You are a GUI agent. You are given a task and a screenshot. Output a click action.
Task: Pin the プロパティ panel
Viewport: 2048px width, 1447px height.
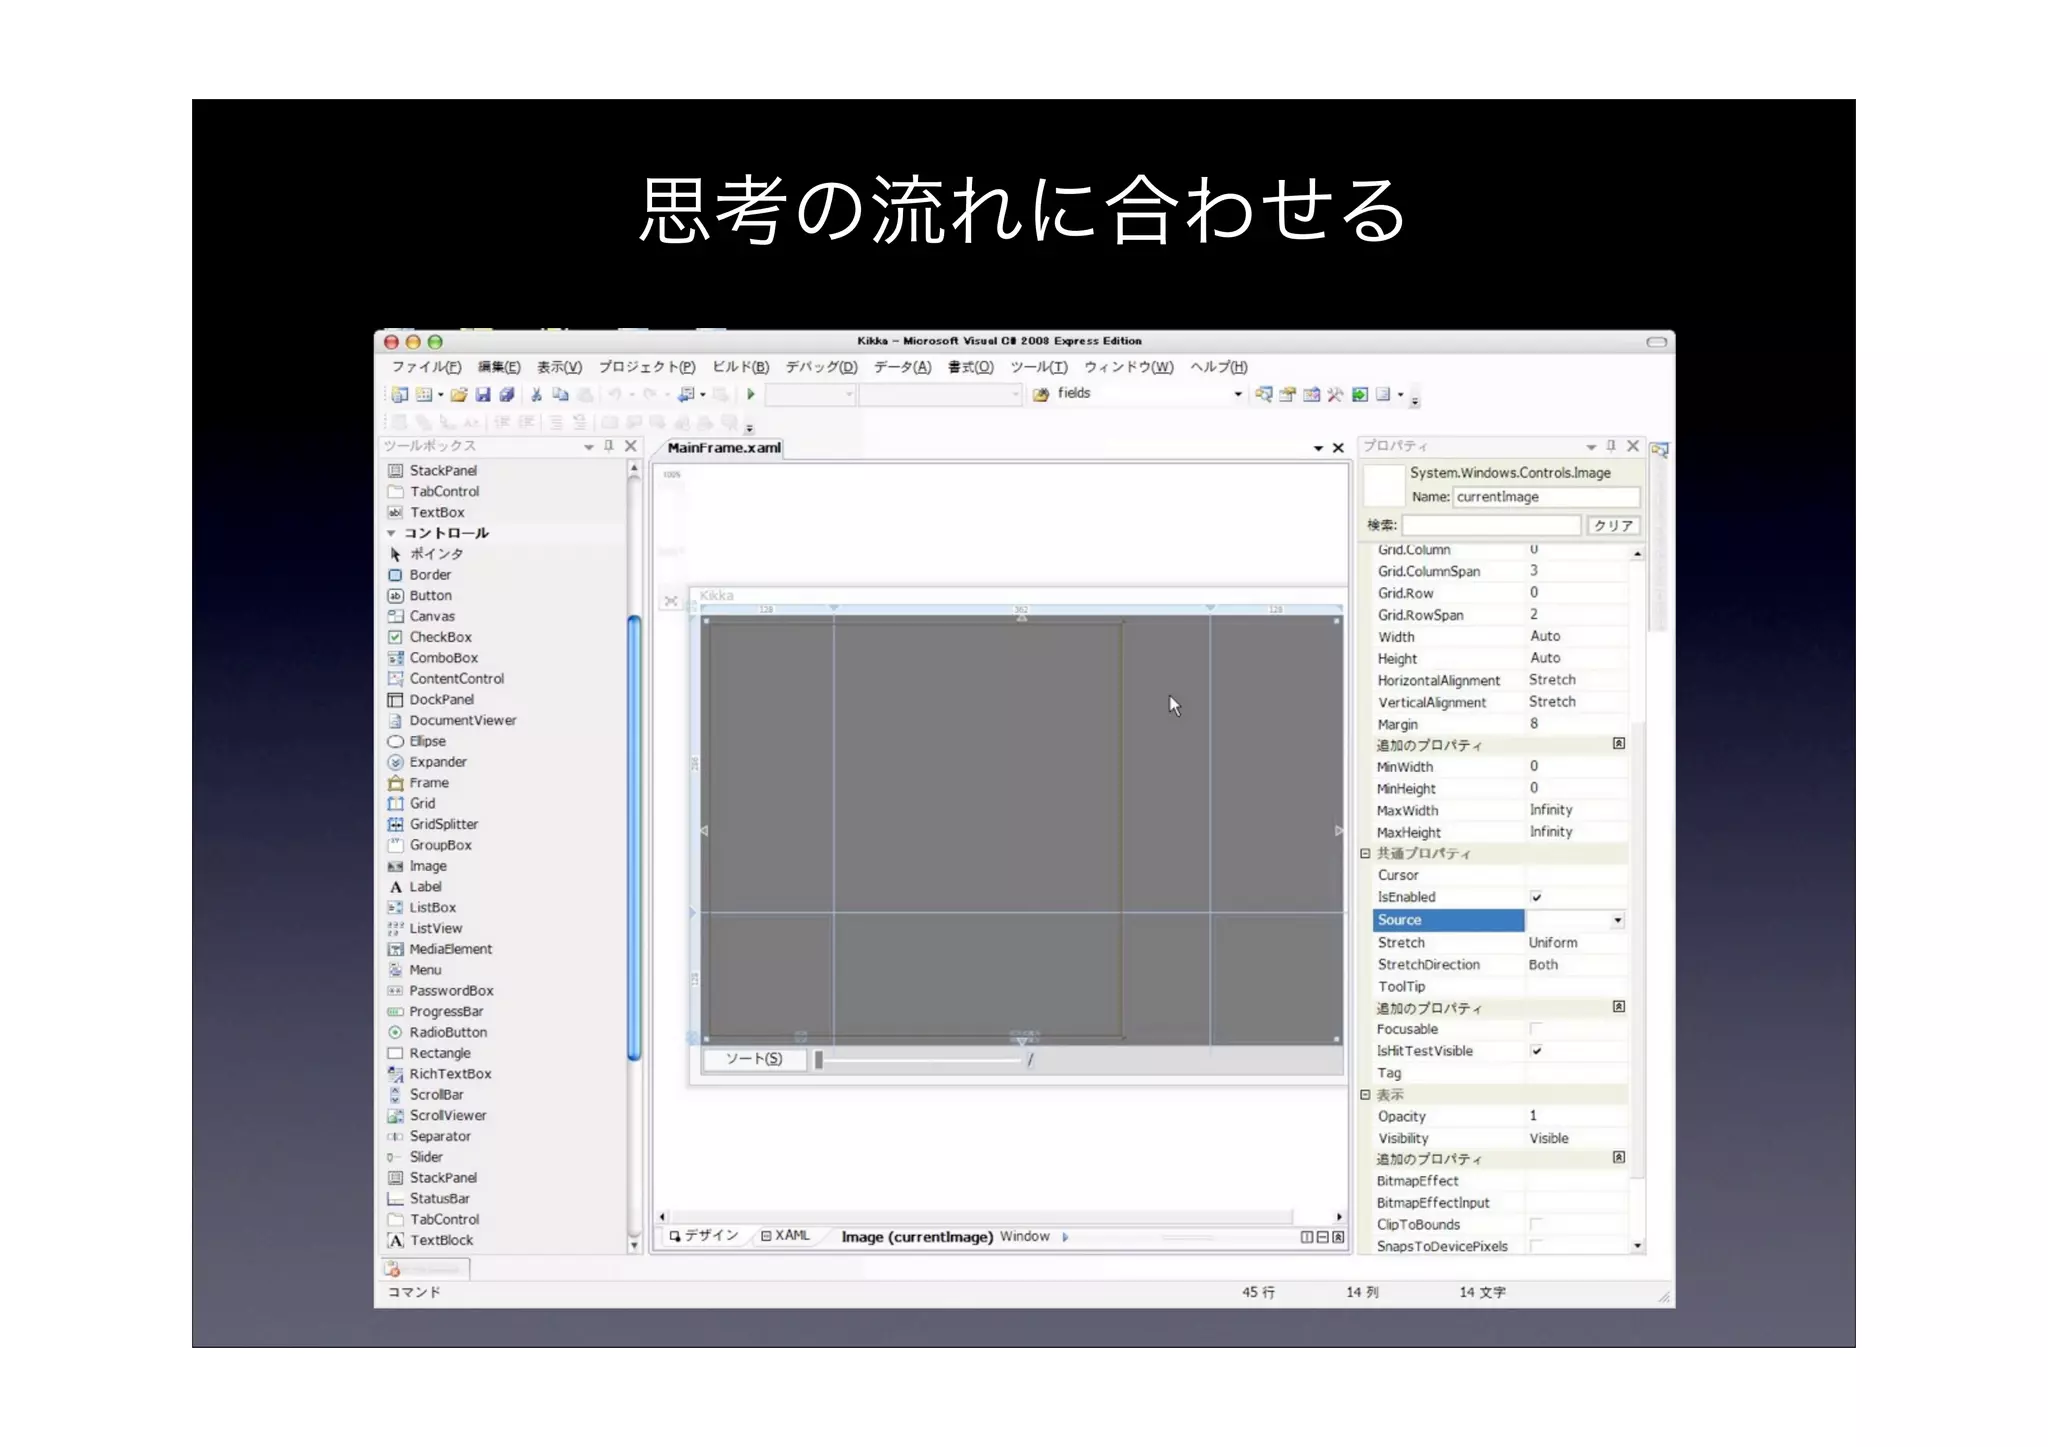(x=1611, y=446)
